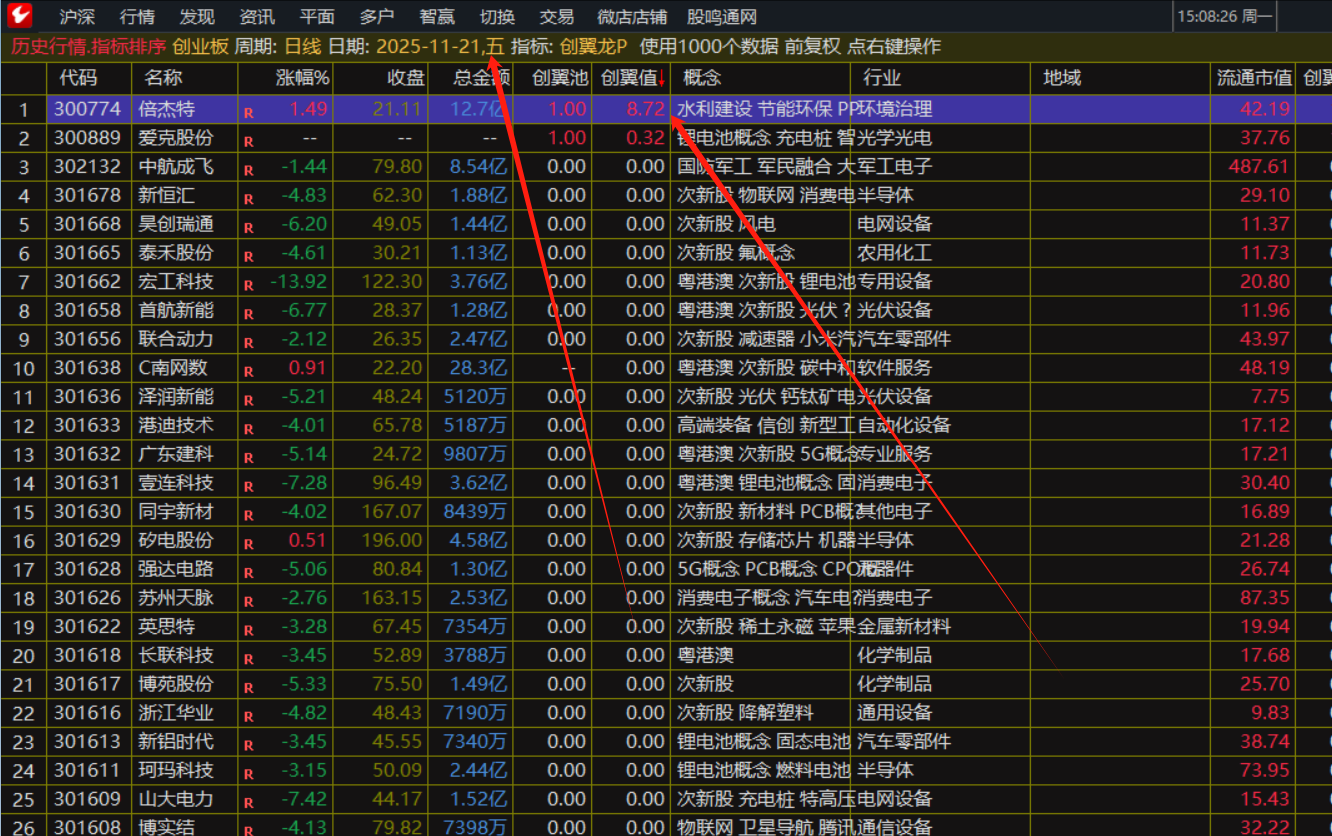Switch the 创业板 board selector

coord(200,47)
